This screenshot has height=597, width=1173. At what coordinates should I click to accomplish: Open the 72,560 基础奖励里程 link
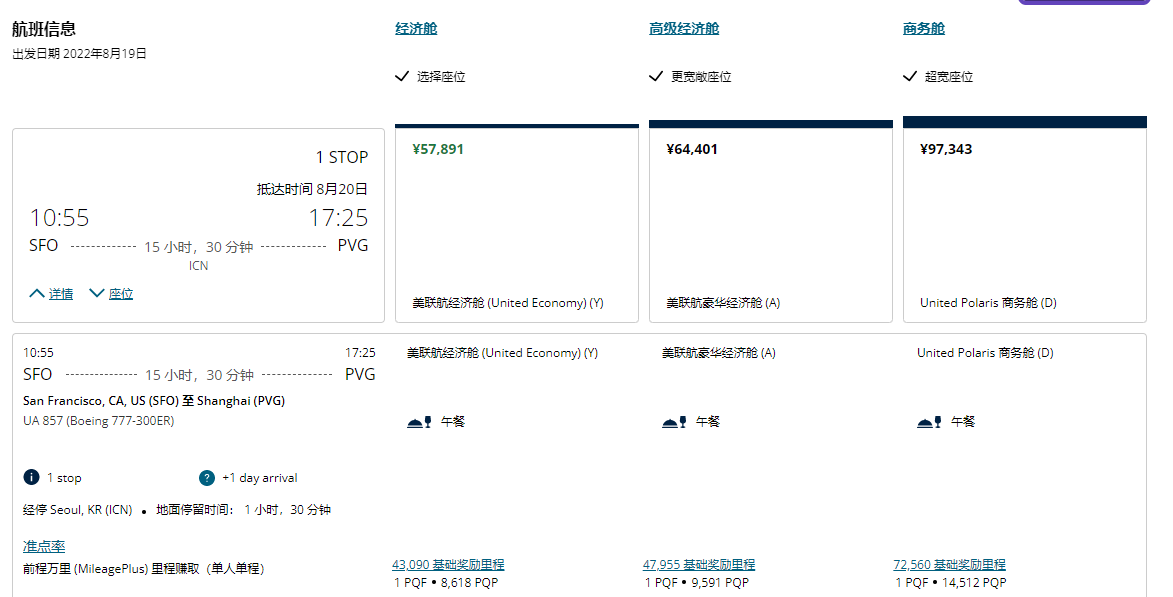949,565
